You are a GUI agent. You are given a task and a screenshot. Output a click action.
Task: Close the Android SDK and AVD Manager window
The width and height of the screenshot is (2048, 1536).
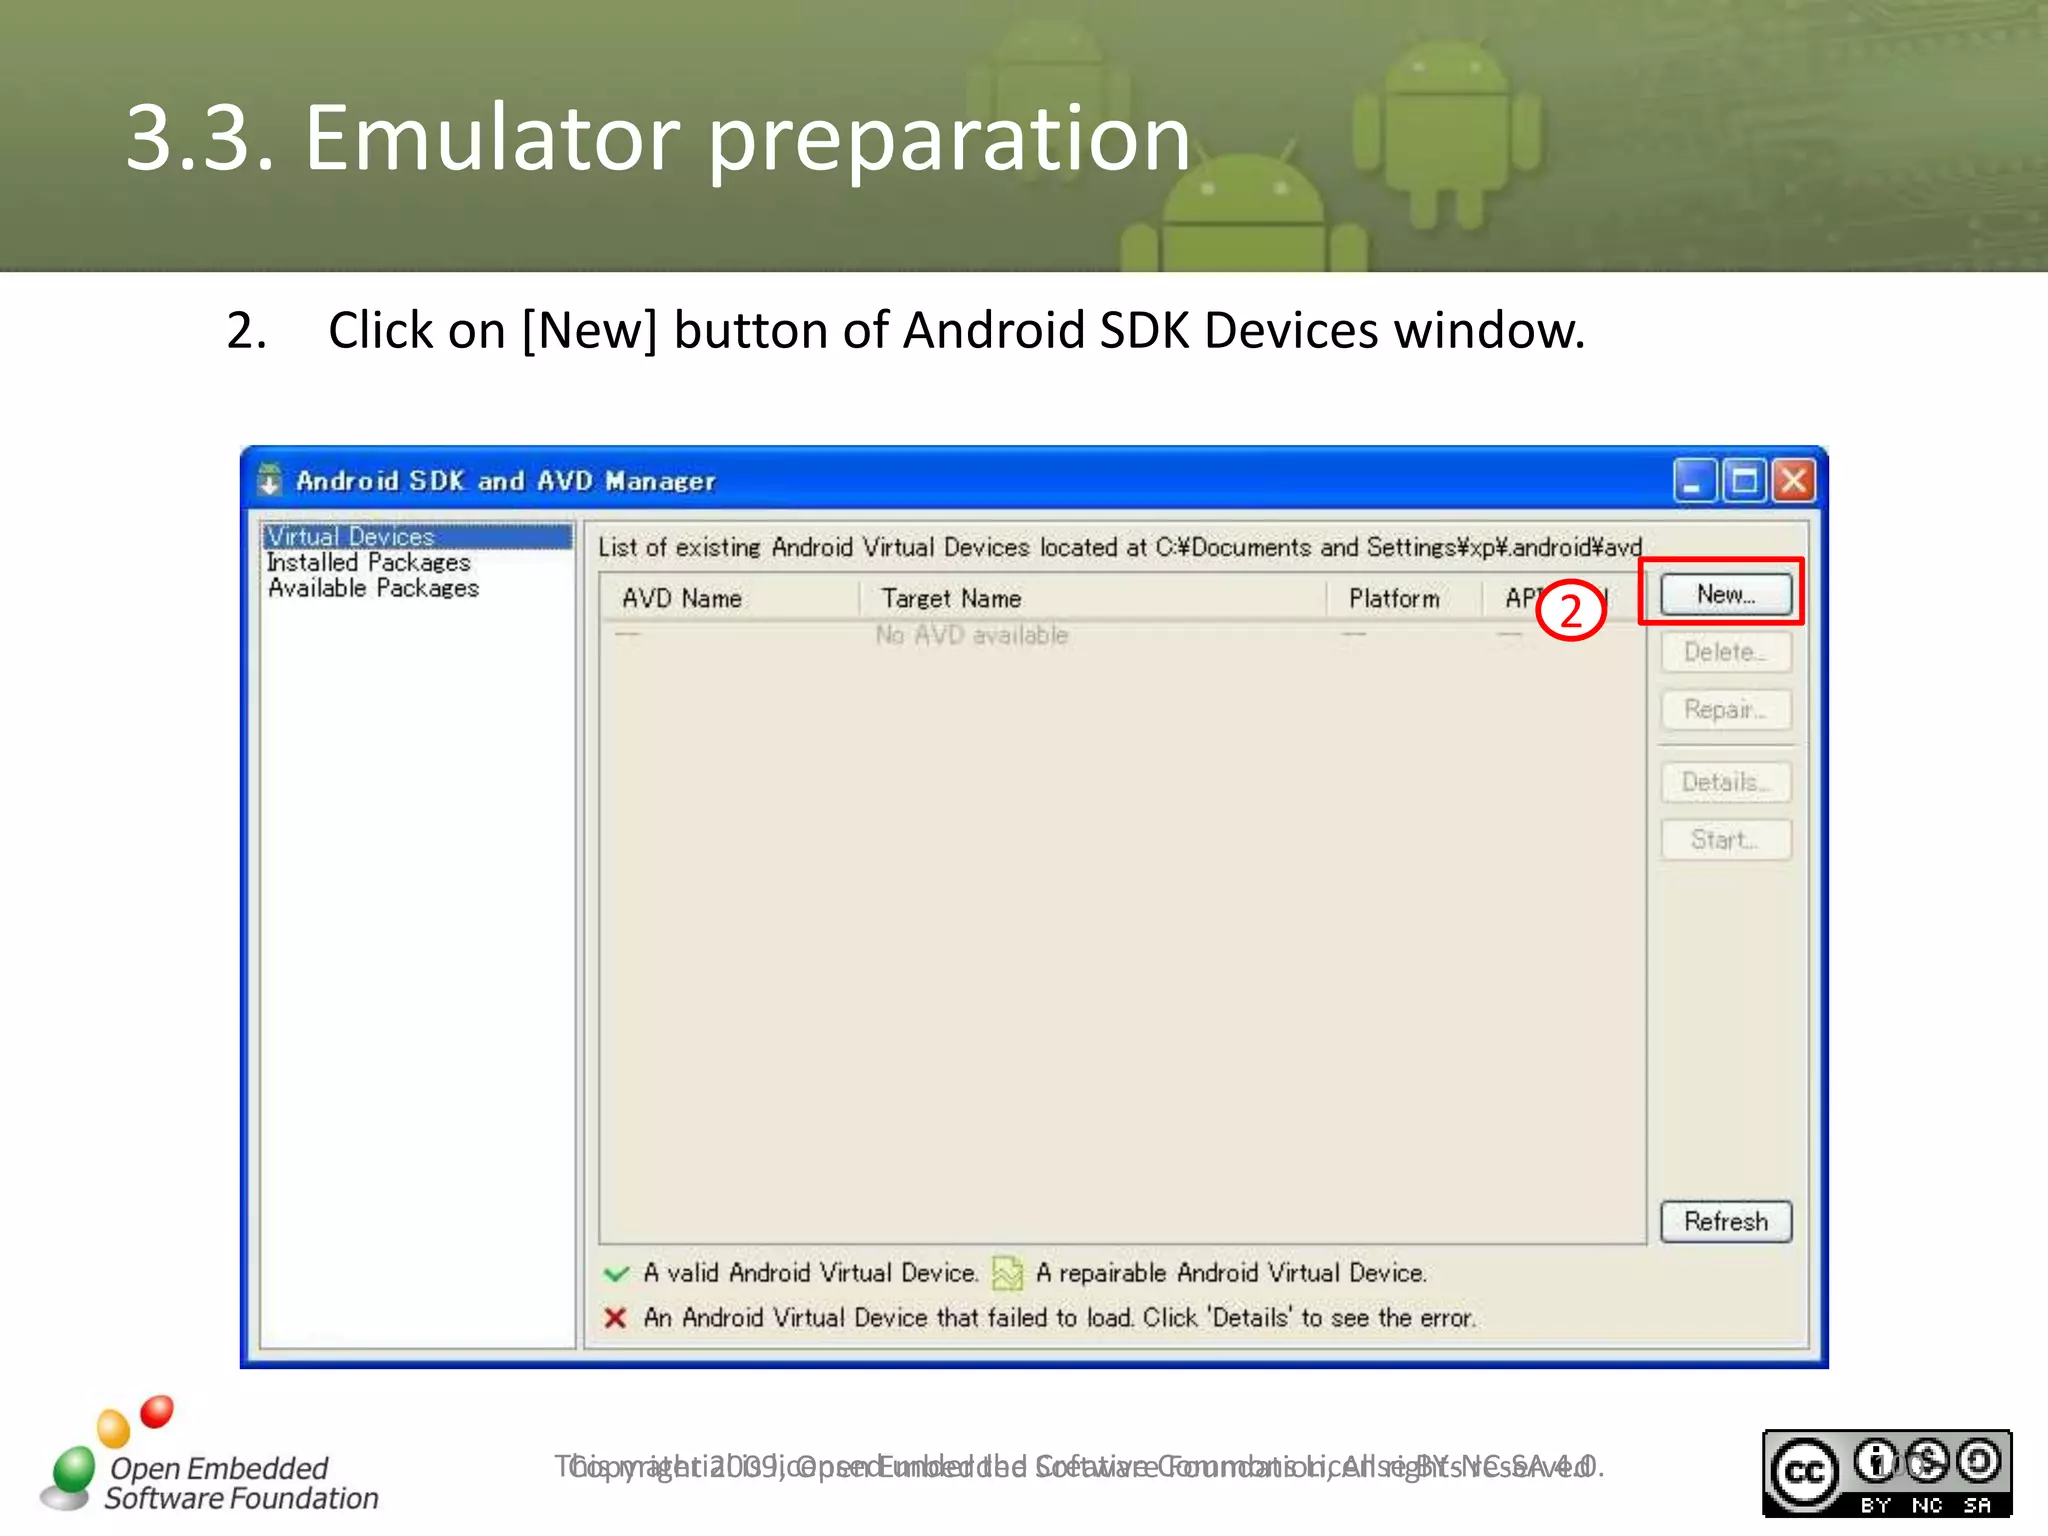(1794, 481)
